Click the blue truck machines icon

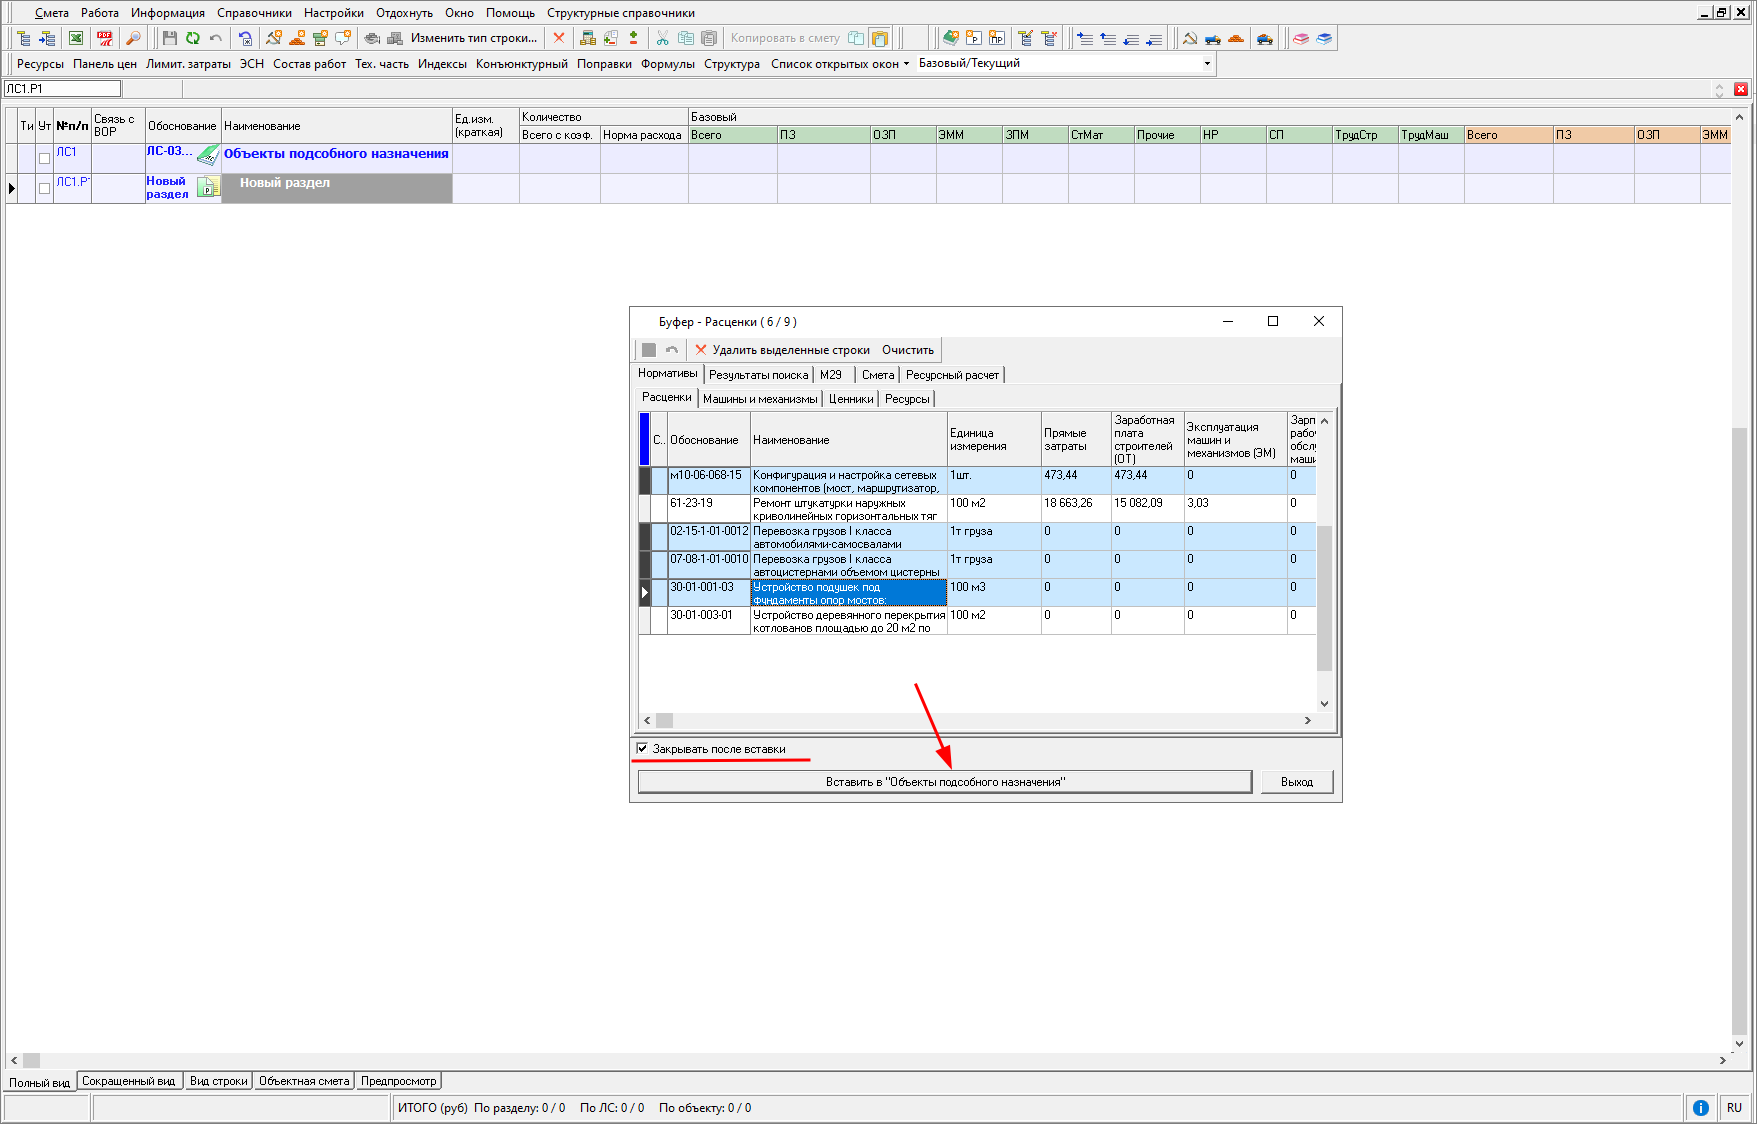[1213, 38]
